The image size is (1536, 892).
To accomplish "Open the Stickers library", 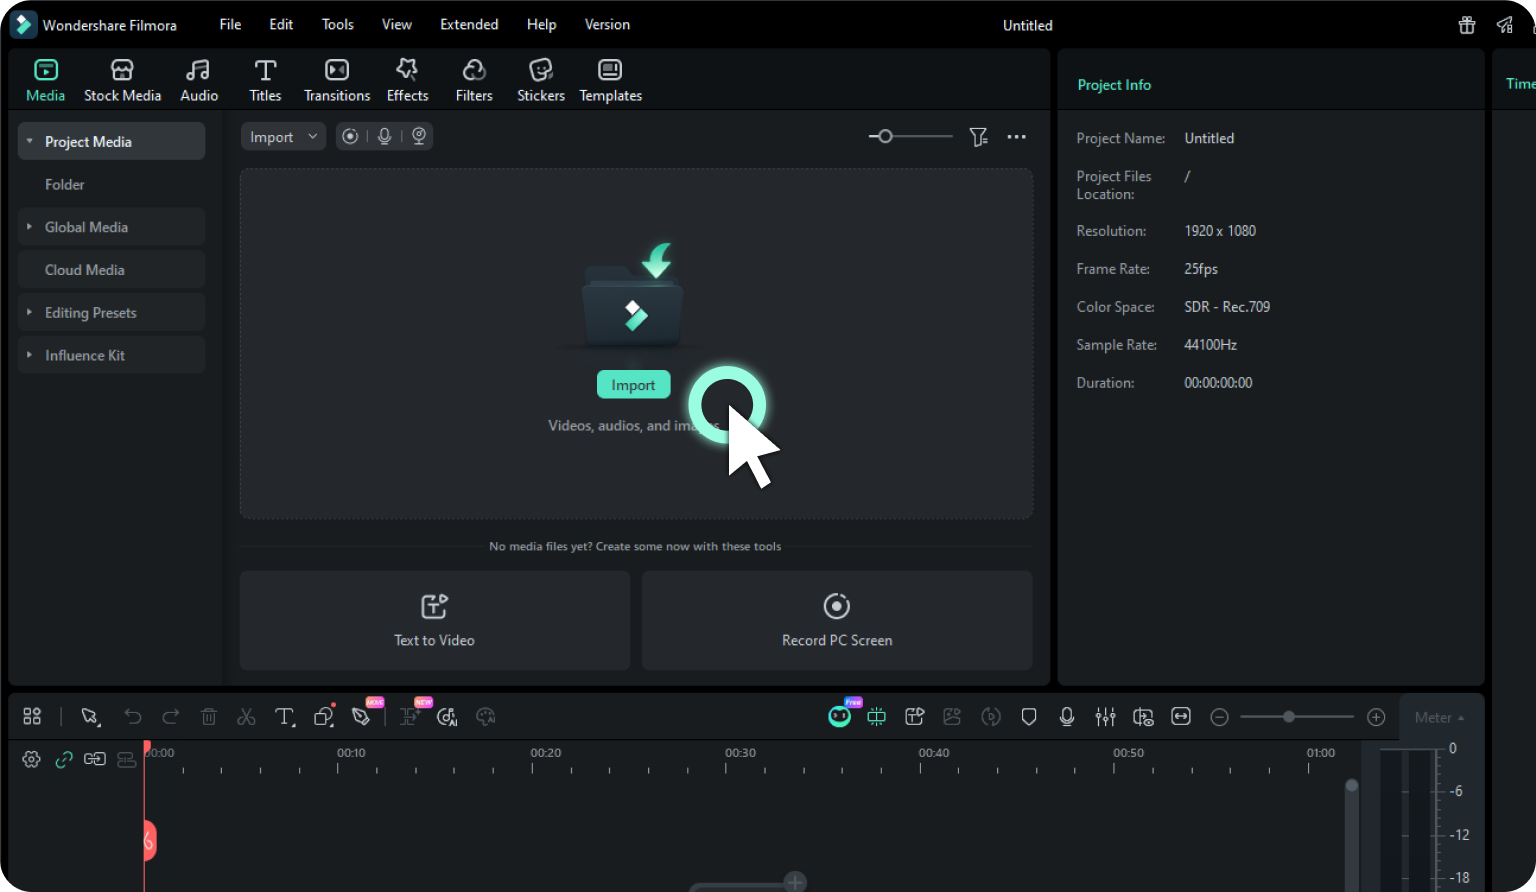I will click(x=540, y=79).
